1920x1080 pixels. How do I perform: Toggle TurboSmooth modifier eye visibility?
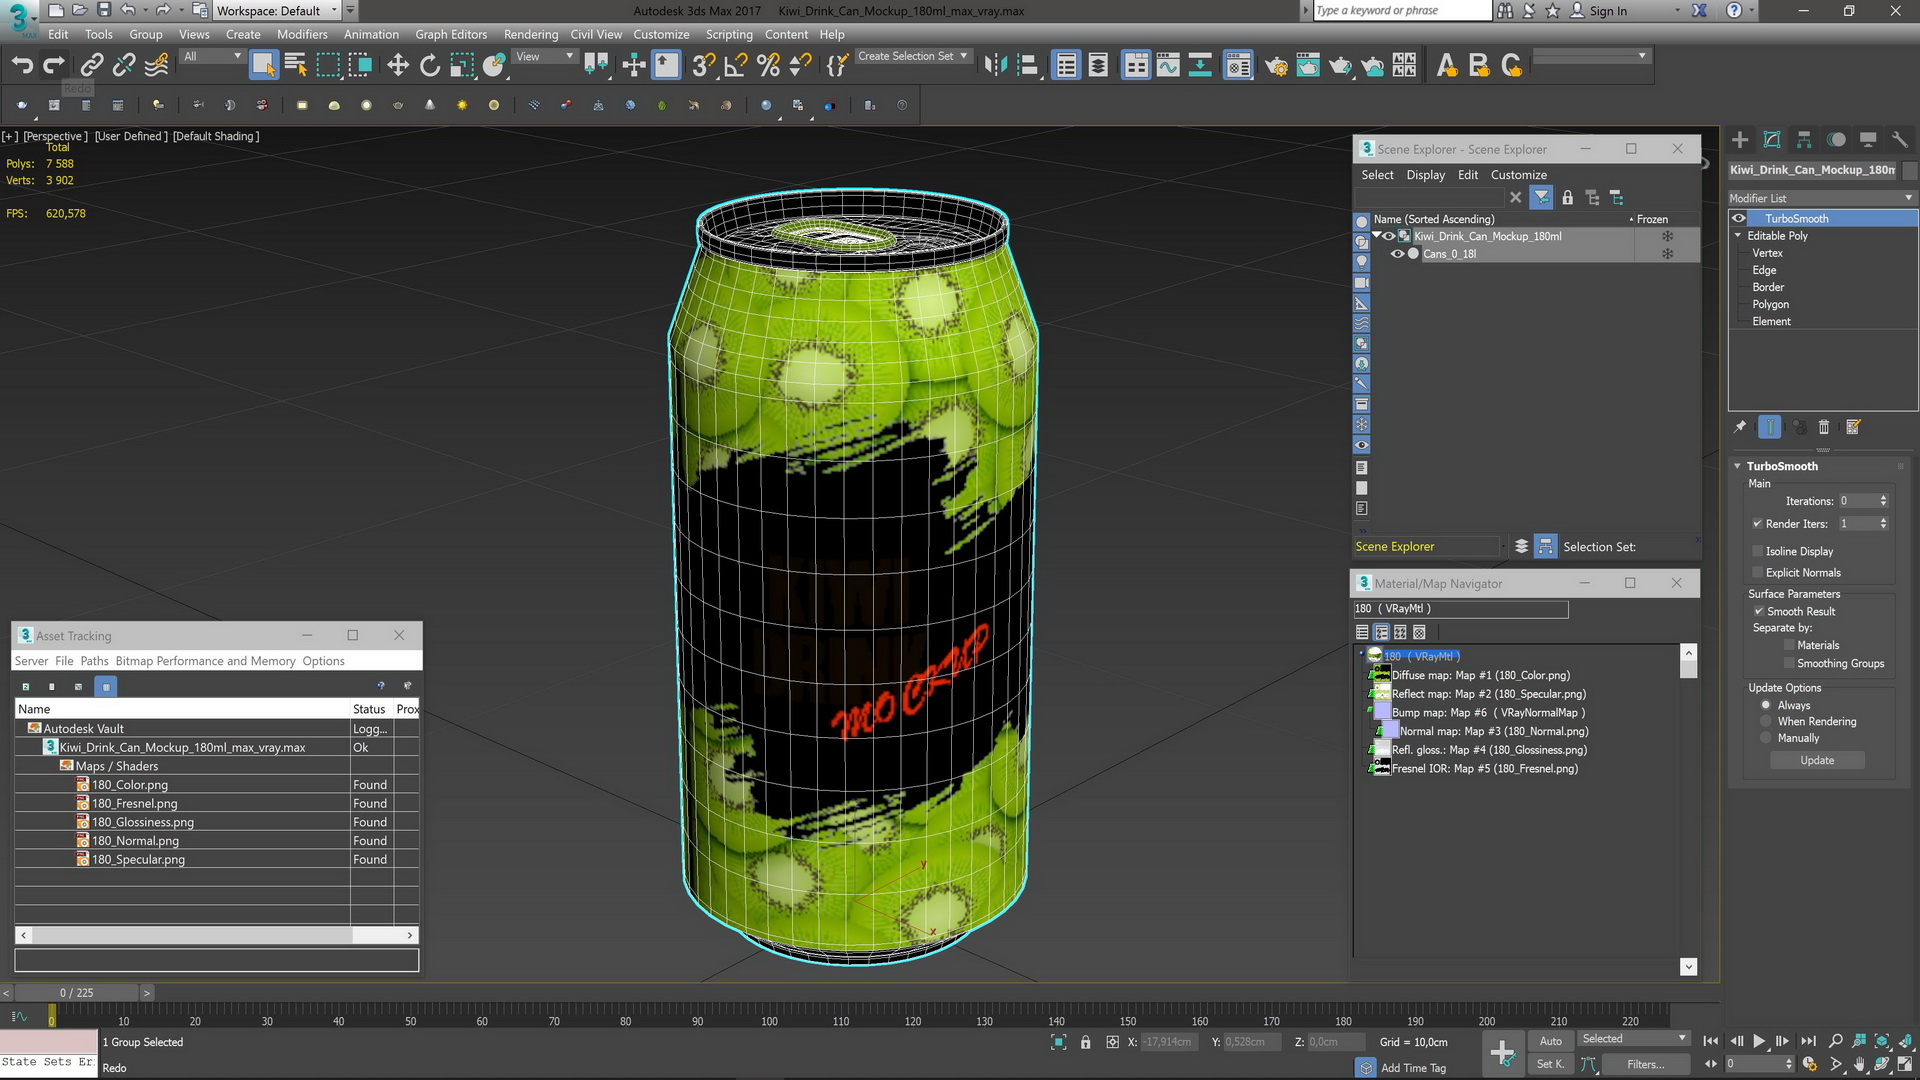pos(1739,218)
